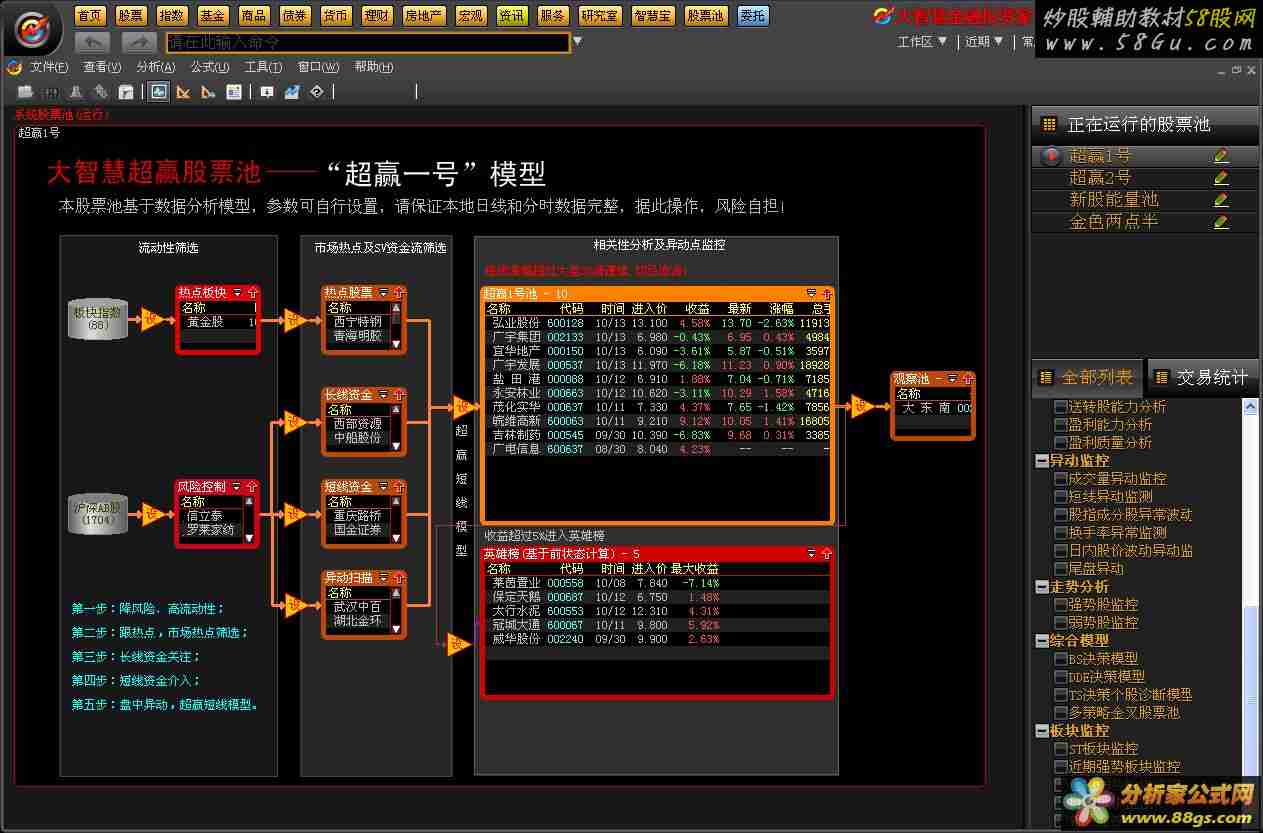Check the 盈利能力分析 checkbox
The image size is (1263, 833).
click(1061, 425)
